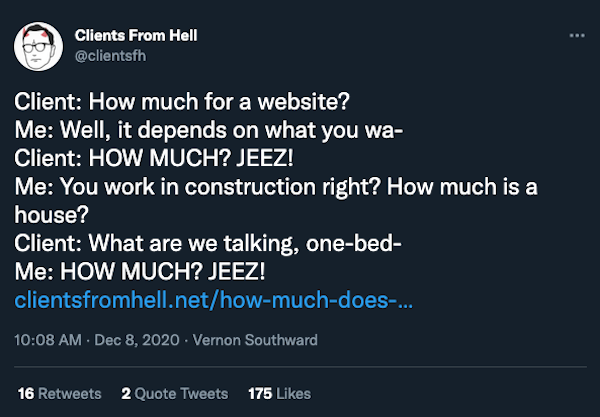Show the 175 Likes list

tap(280, 393)
